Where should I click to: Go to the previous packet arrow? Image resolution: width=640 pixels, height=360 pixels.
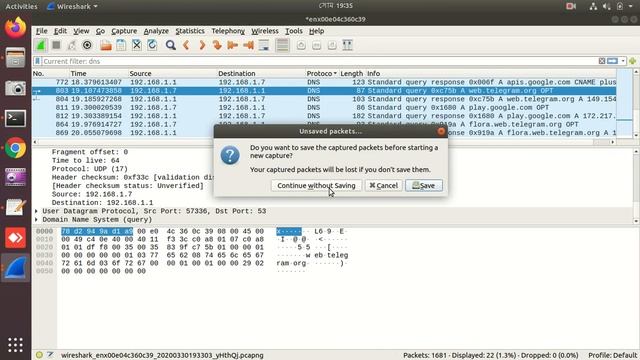[186, 45]
